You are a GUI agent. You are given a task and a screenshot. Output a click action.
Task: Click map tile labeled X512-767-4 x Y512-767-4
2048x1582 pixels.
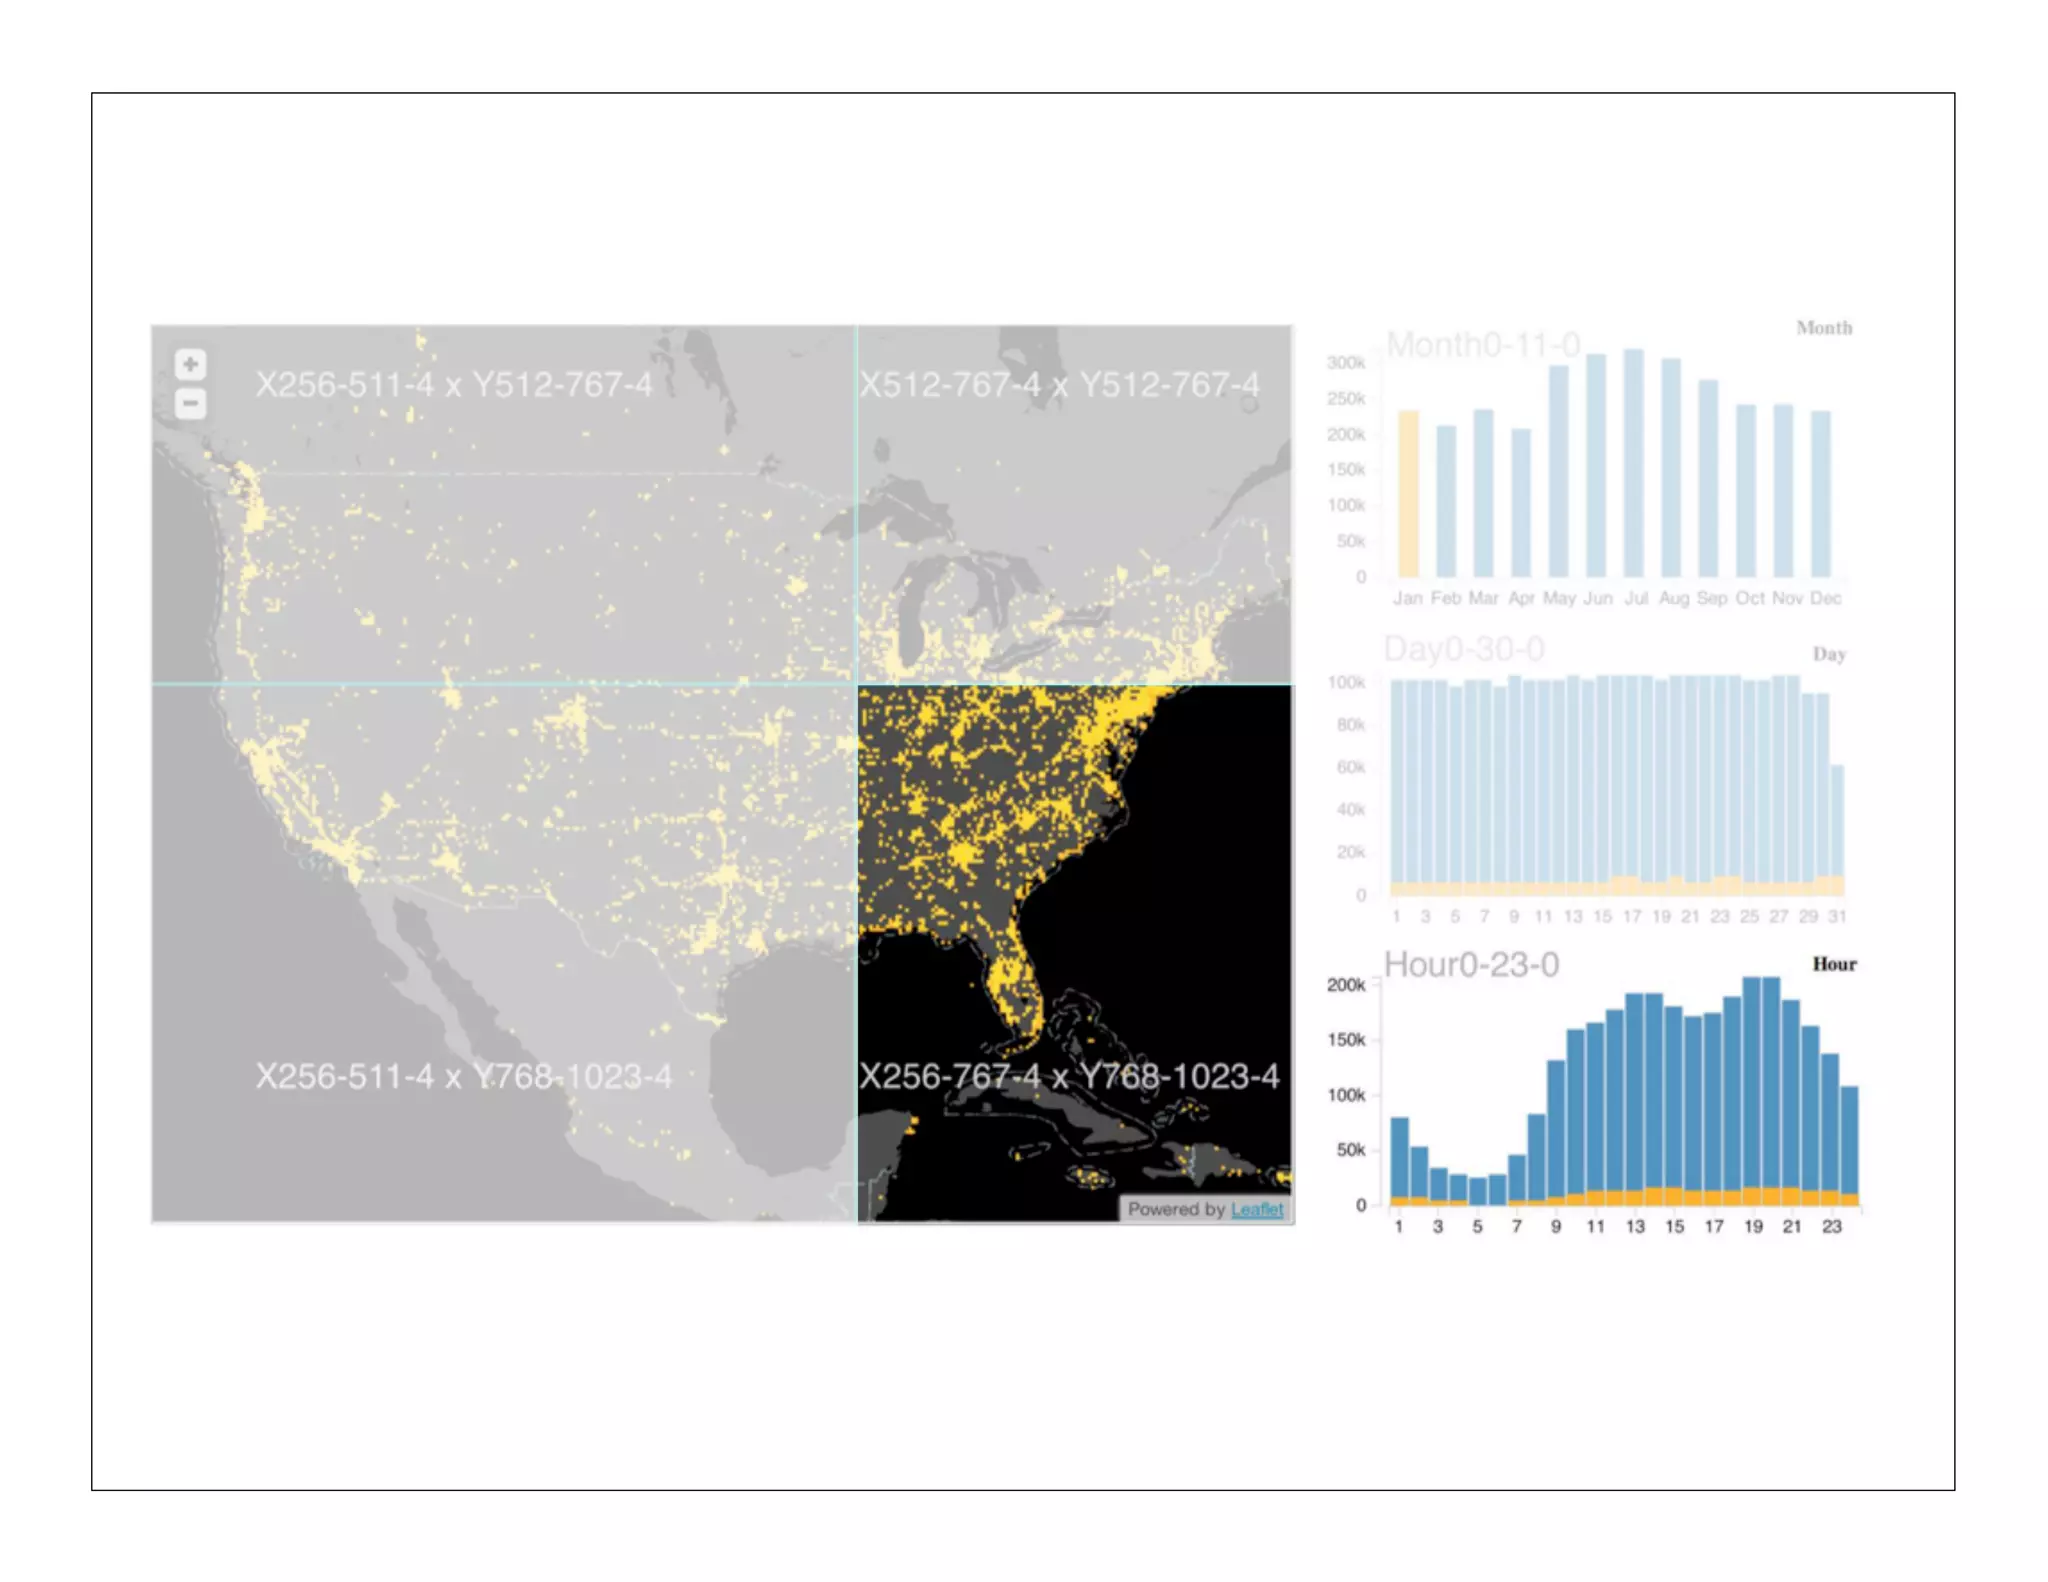click(x=1074, y=505)
